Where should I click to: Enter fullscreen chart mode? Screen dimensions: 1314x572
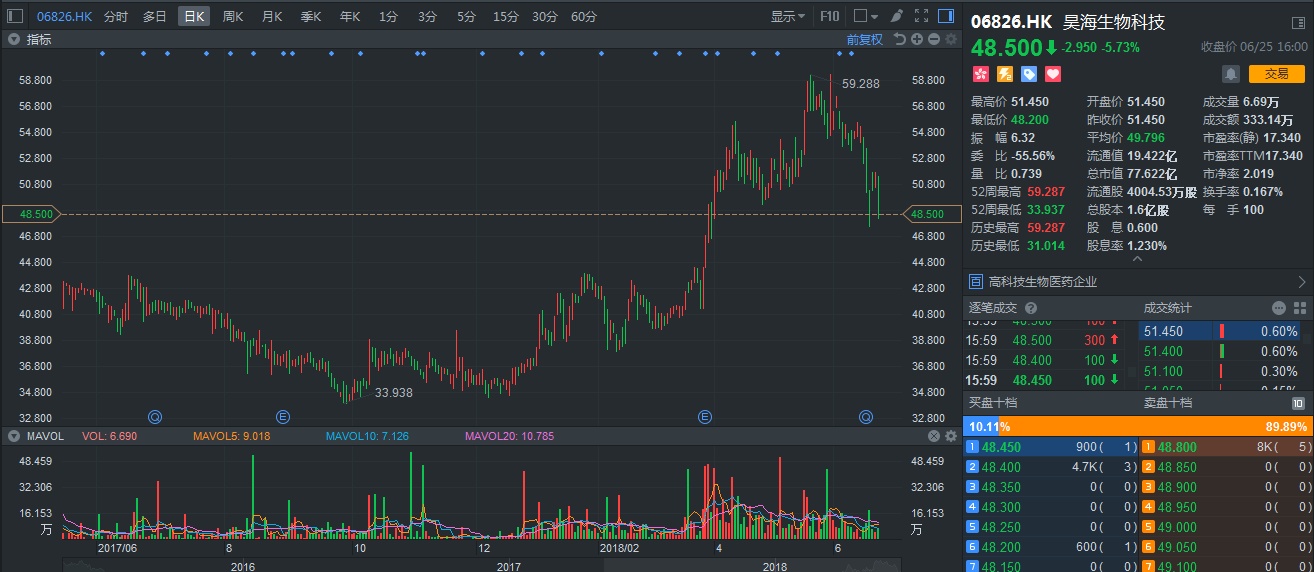click(920, 16)
